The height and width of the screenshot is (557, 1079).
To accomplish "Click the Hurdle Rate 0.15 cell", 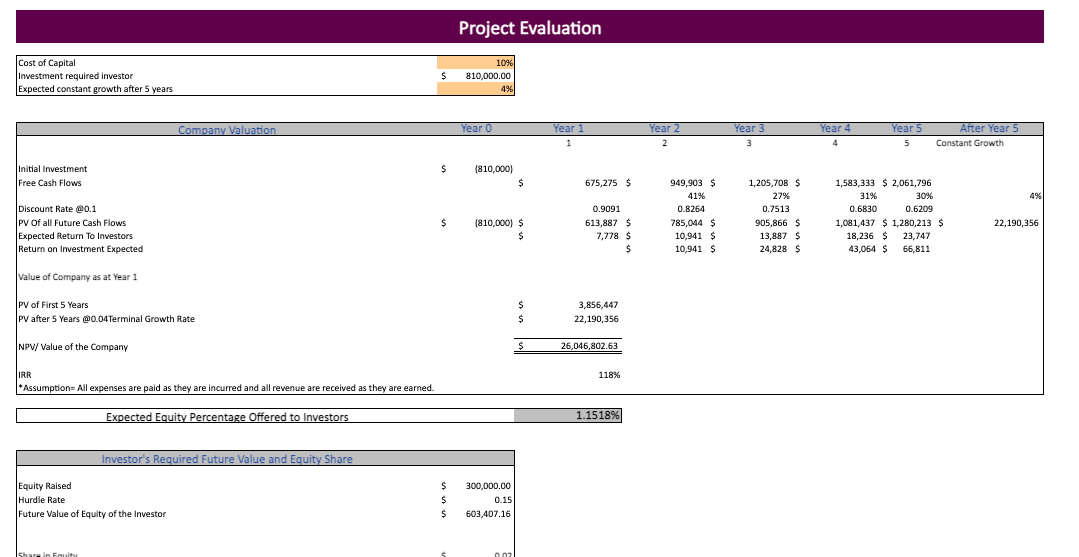I will 502,500.
